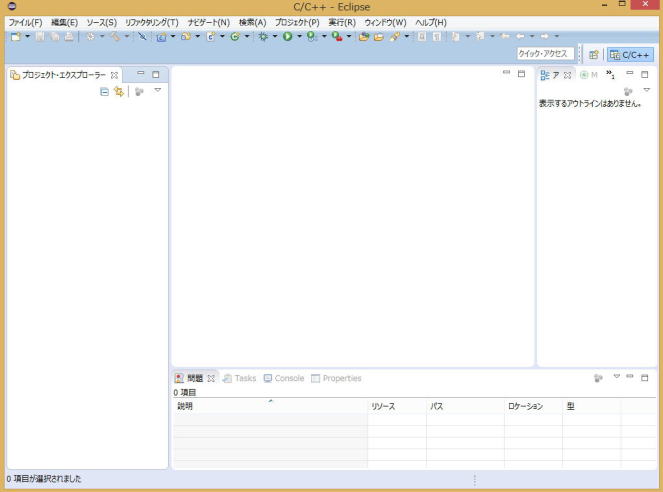The width and height of the screenshot is (663, 492).
Task: Click the Build hammer icon
Action: click(x=115, y=37)
